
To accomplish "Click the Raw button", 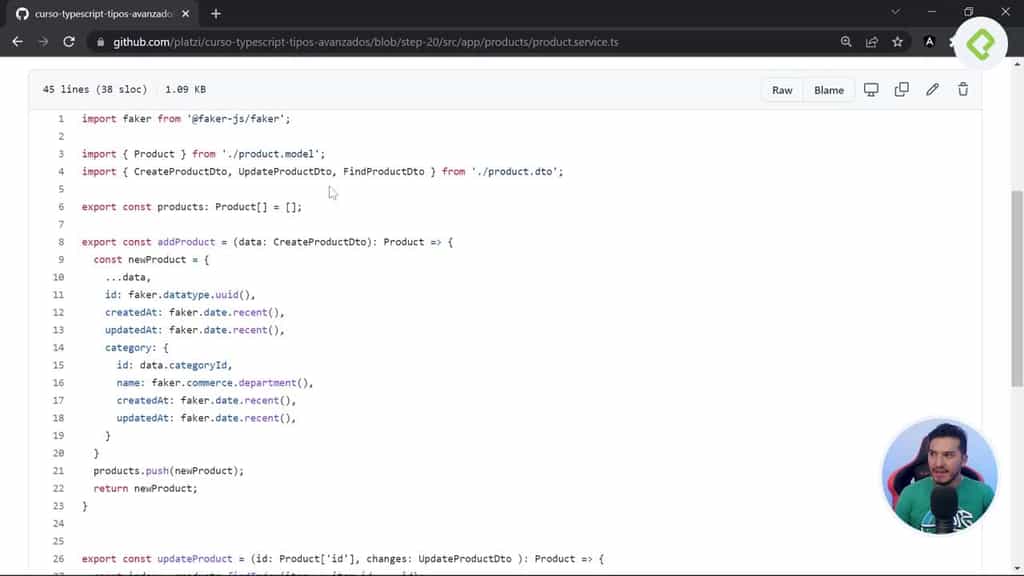I will tap(782, 89).
